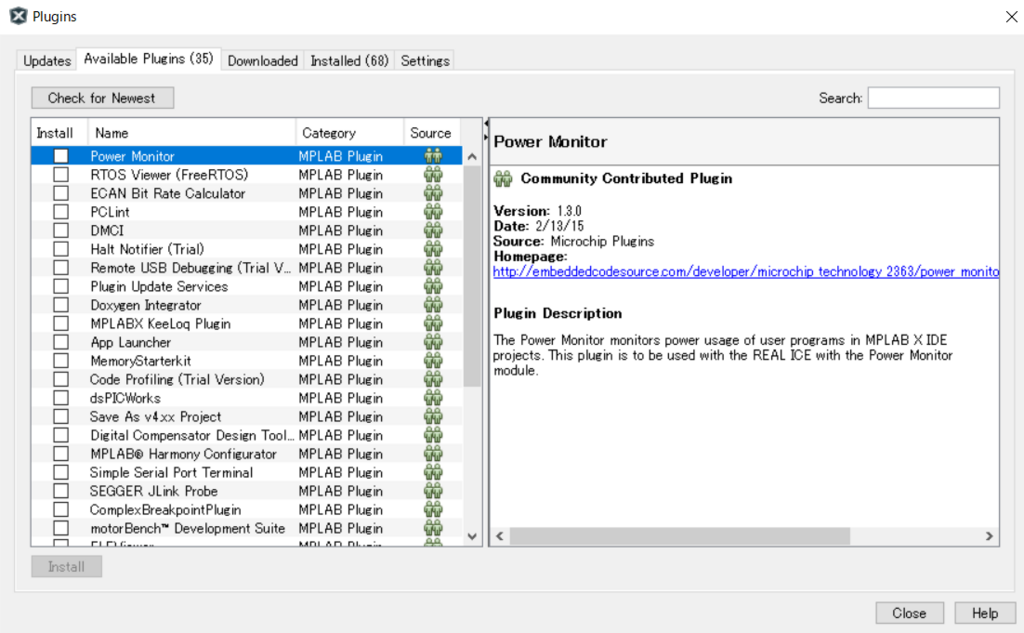Click source icon in DMCI row
1024x633 pixels.
433,231
